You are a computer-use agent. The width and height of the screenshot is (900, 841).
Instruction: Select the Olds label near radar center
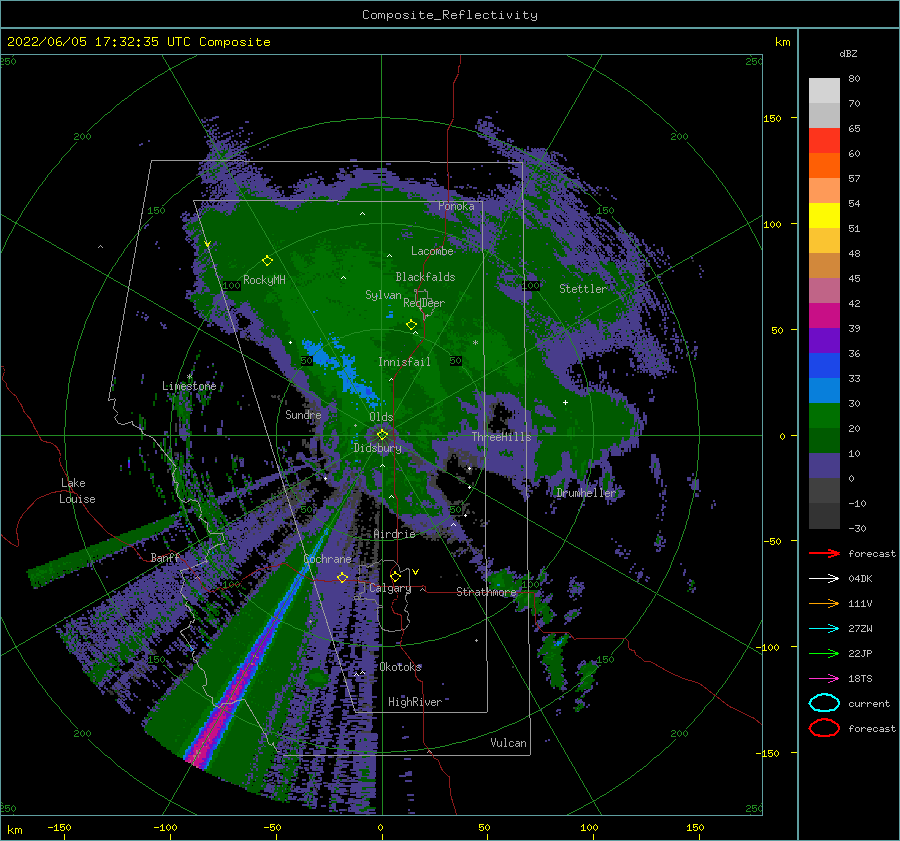coord(381,416)
